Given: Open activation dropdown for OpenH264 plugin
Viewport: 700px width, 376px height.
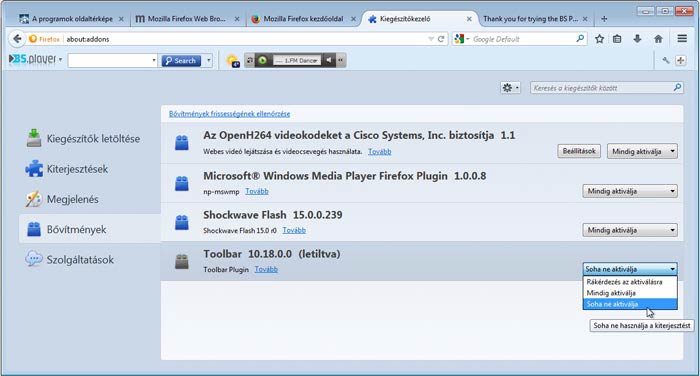Looking at the screenshot, I should pyautogui.click(x=642, y=151).
